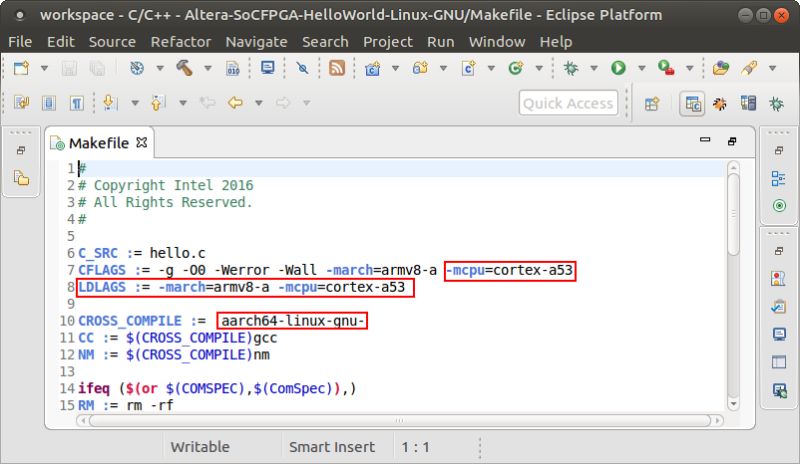The image size is (800, 464).
Task: Click the New C++ Class icon
Action: (516, 68)
